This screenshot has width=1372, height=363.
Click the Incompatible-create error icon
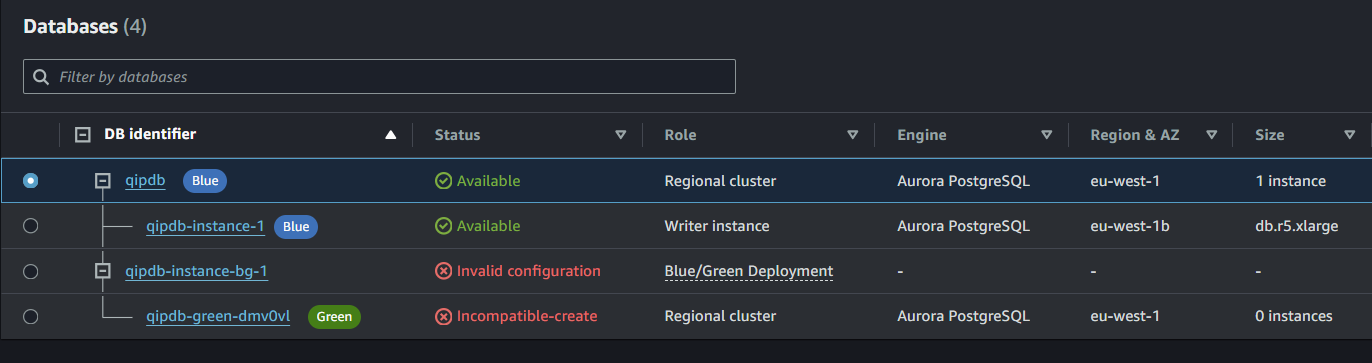click(x=443, y=316)
